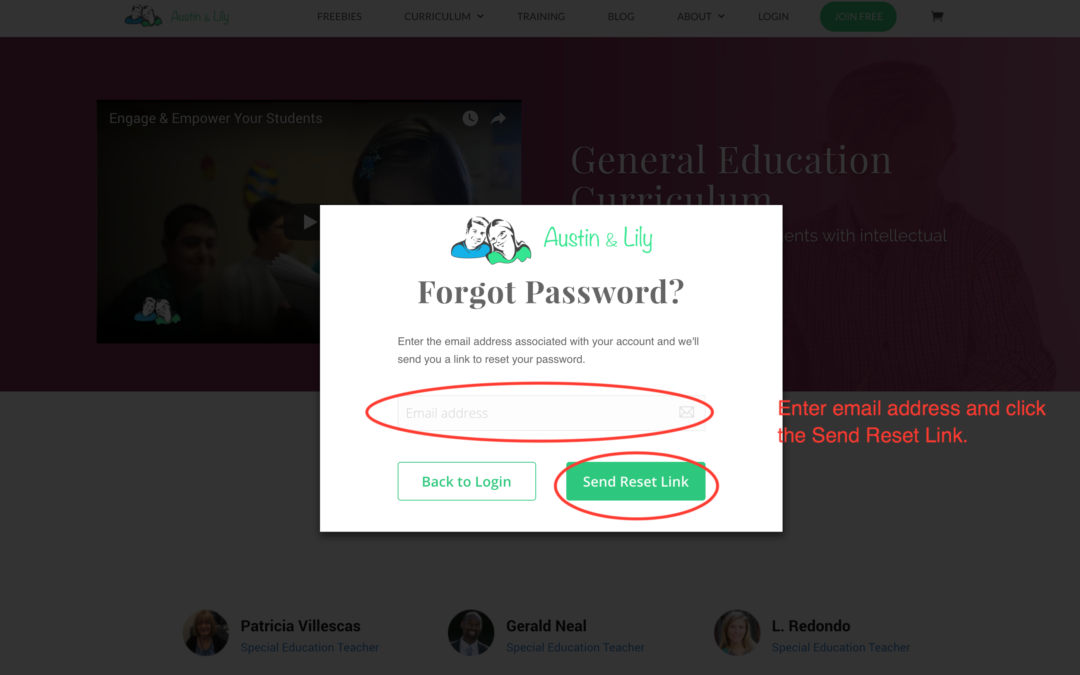1080x675 pixels.
Task: Play the Engage & Empower Your Students video
Action: click(x=304, y=222)
